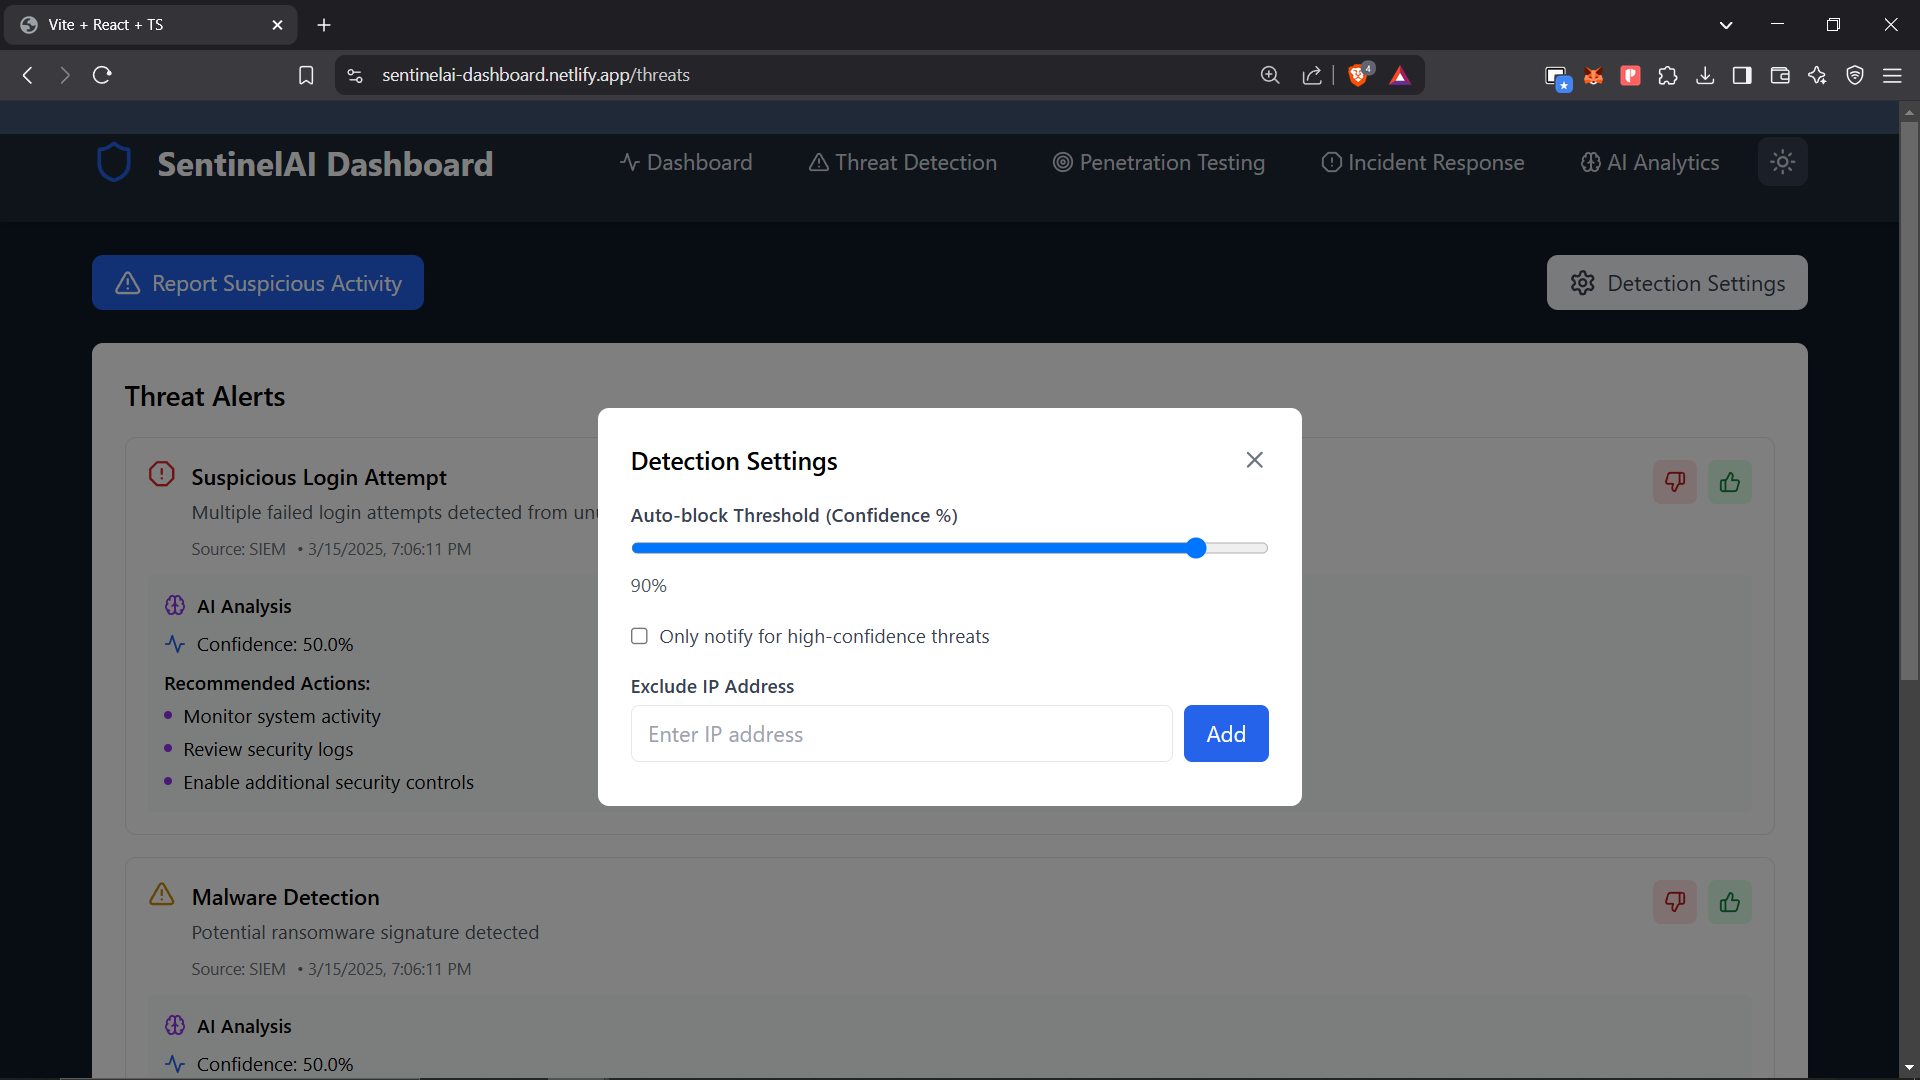Expand the tab search chevron dropdown
1920x1080 pixels.
[1726, 25]
